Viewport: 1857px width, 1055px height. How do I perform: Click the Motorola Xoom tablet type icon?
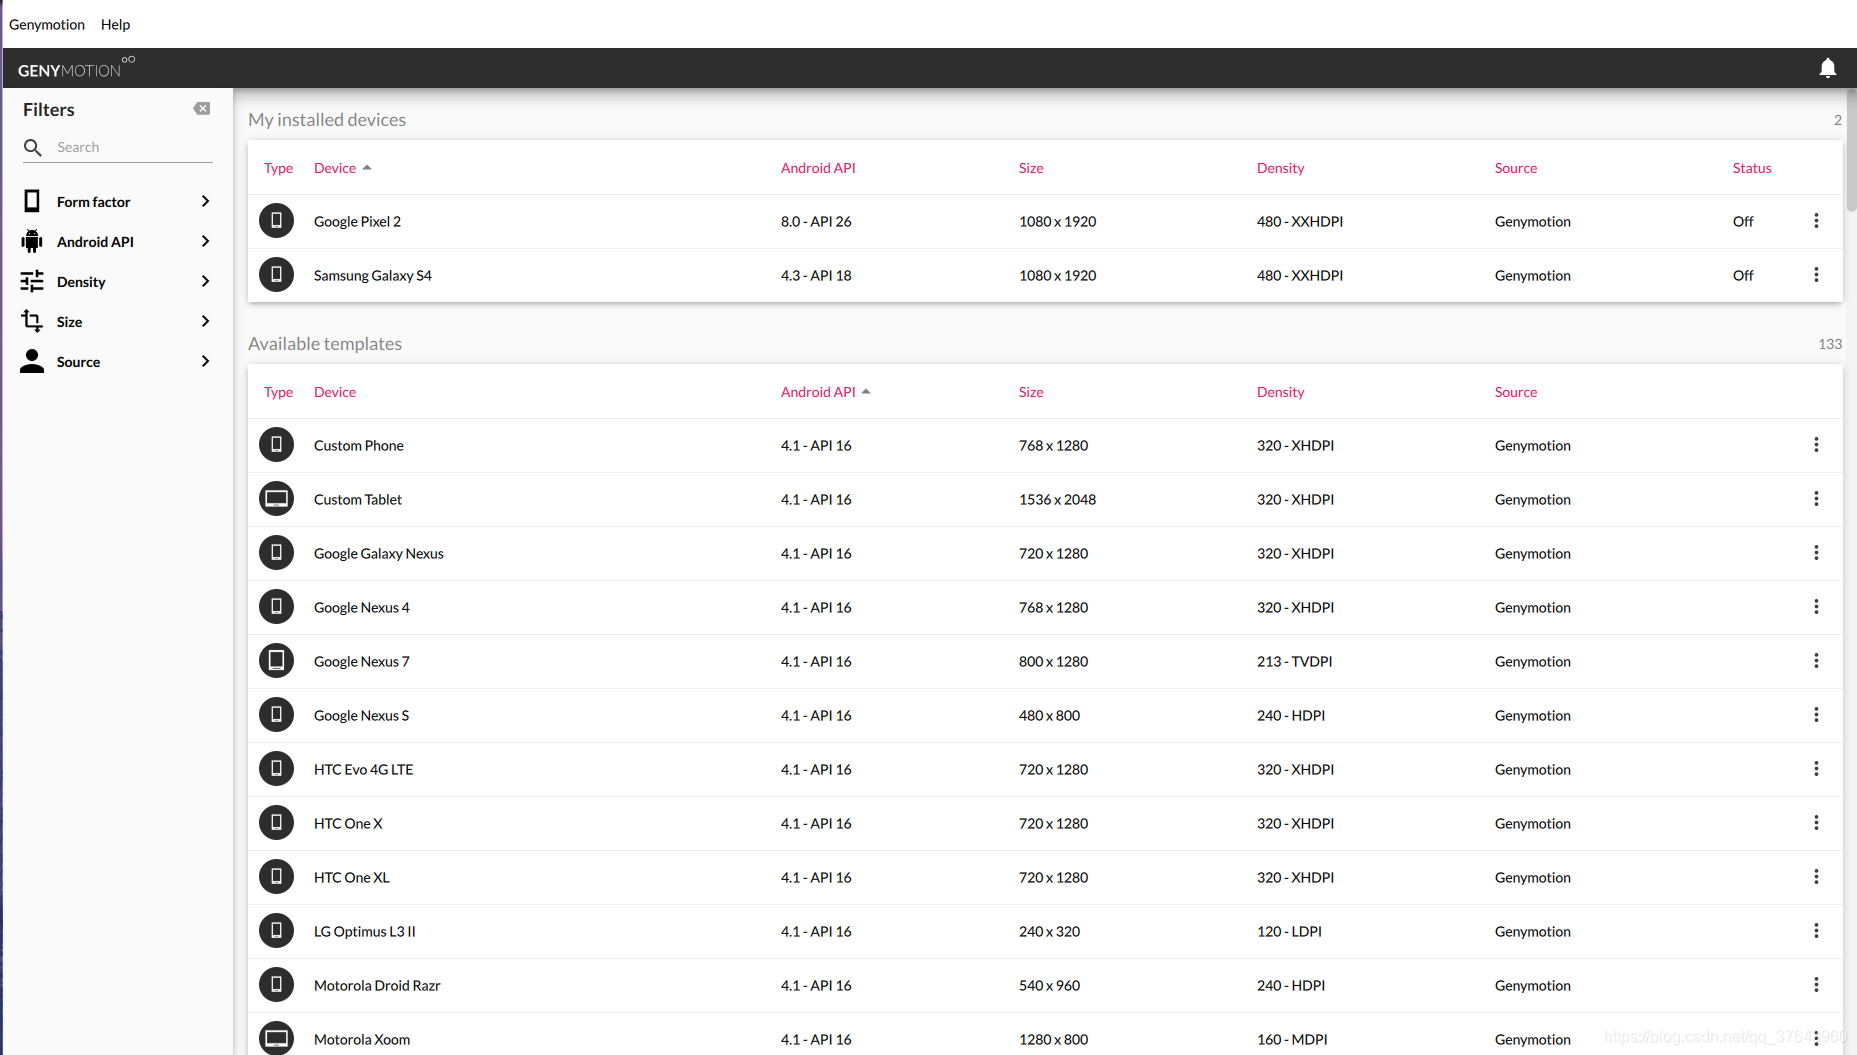[x=276, y=1039]
